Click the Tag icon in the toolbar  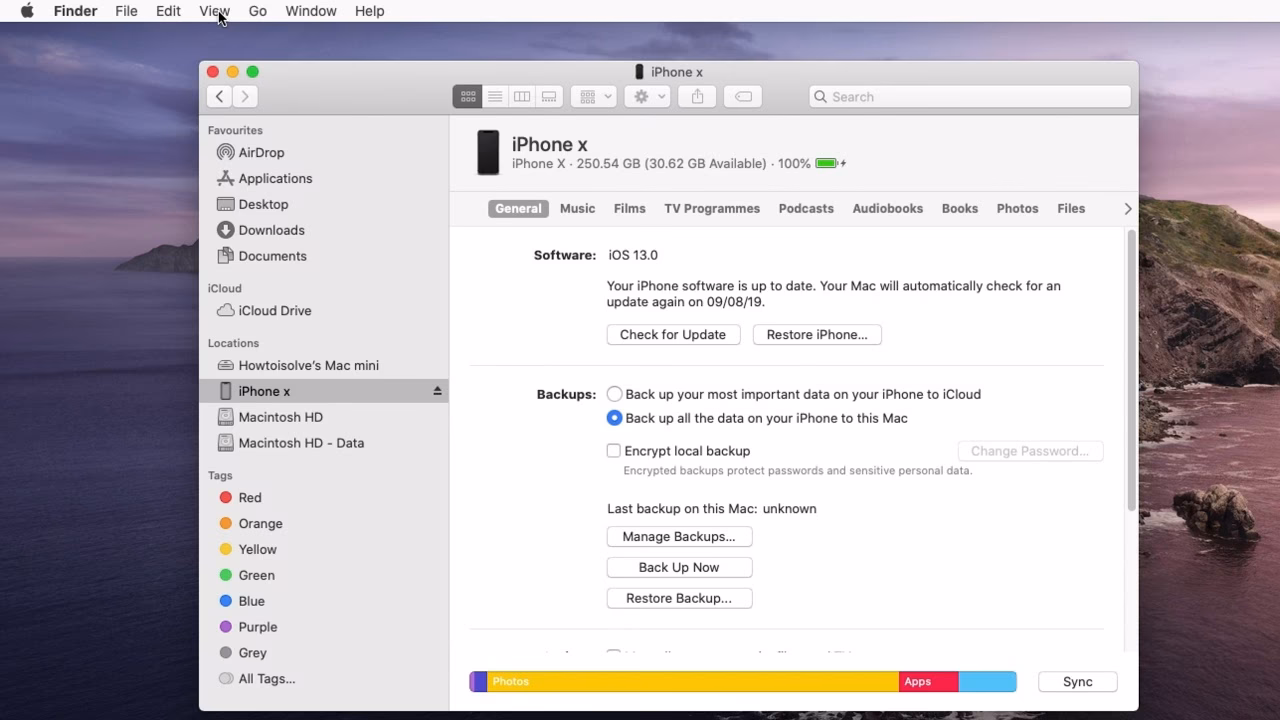(x=742, y=96)
